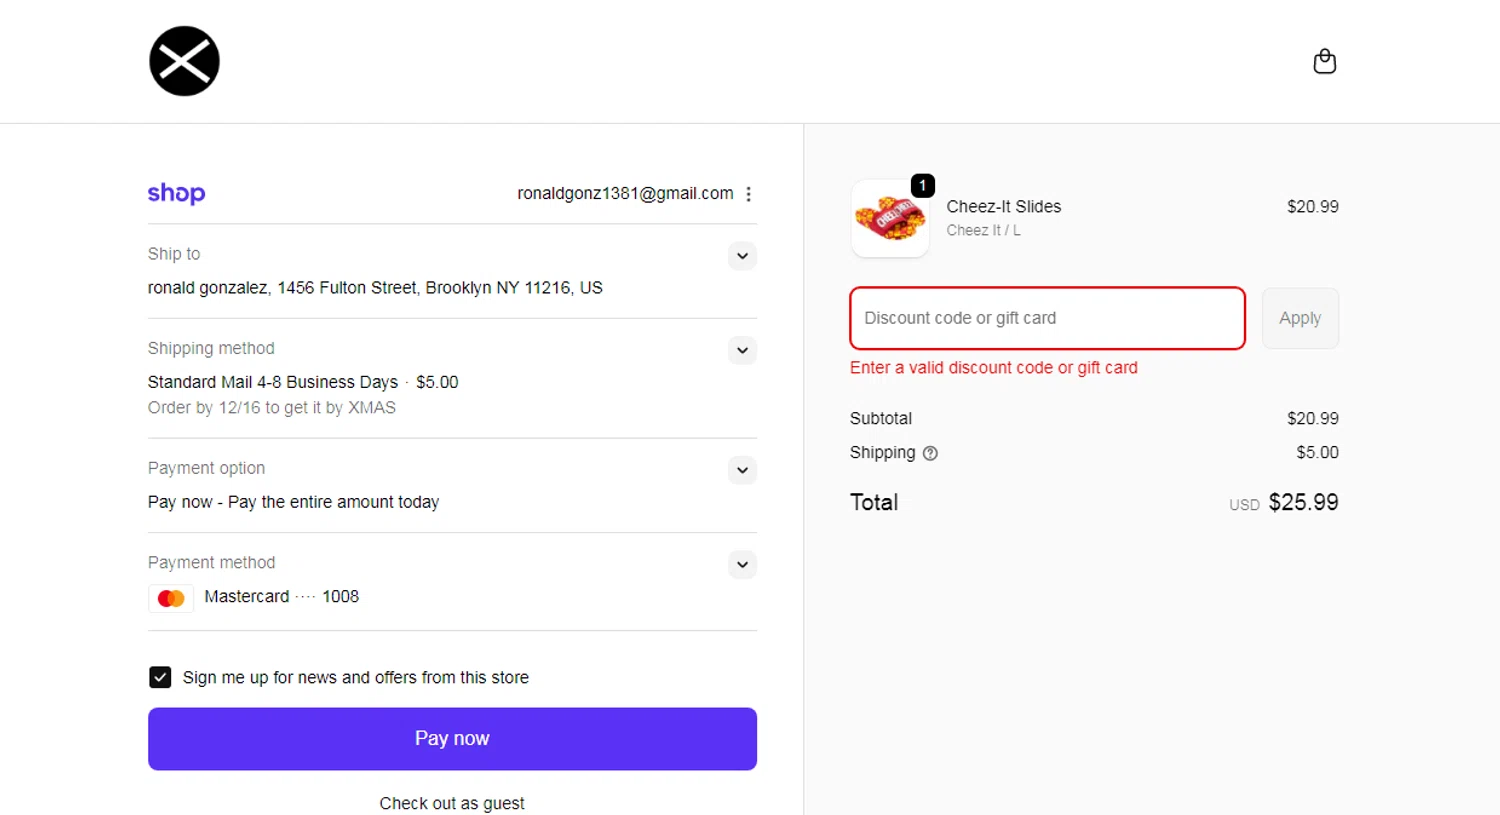
Task: Click the Pay now button
Action: click(x=452, y=739)
